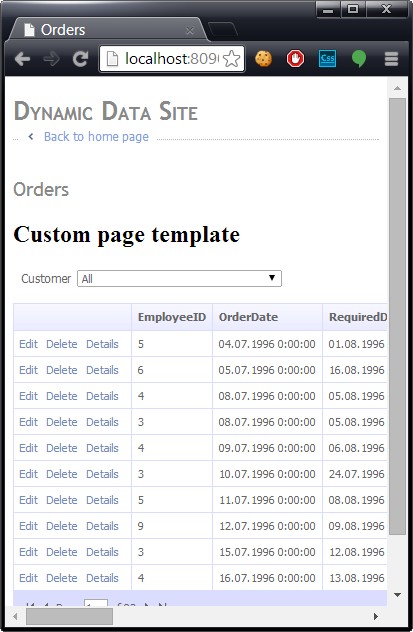The height and width of the screenshot is (632, 413).
Task: View Details of the 10.07.1996 order
Action: coord(102,474)
